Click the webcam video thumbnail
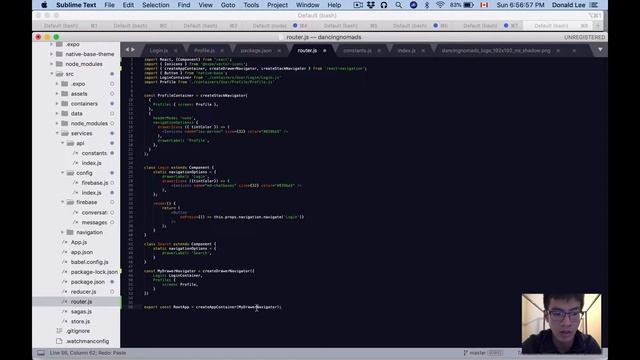The height and width of the screenshot is (360, 640). [561, 323]
